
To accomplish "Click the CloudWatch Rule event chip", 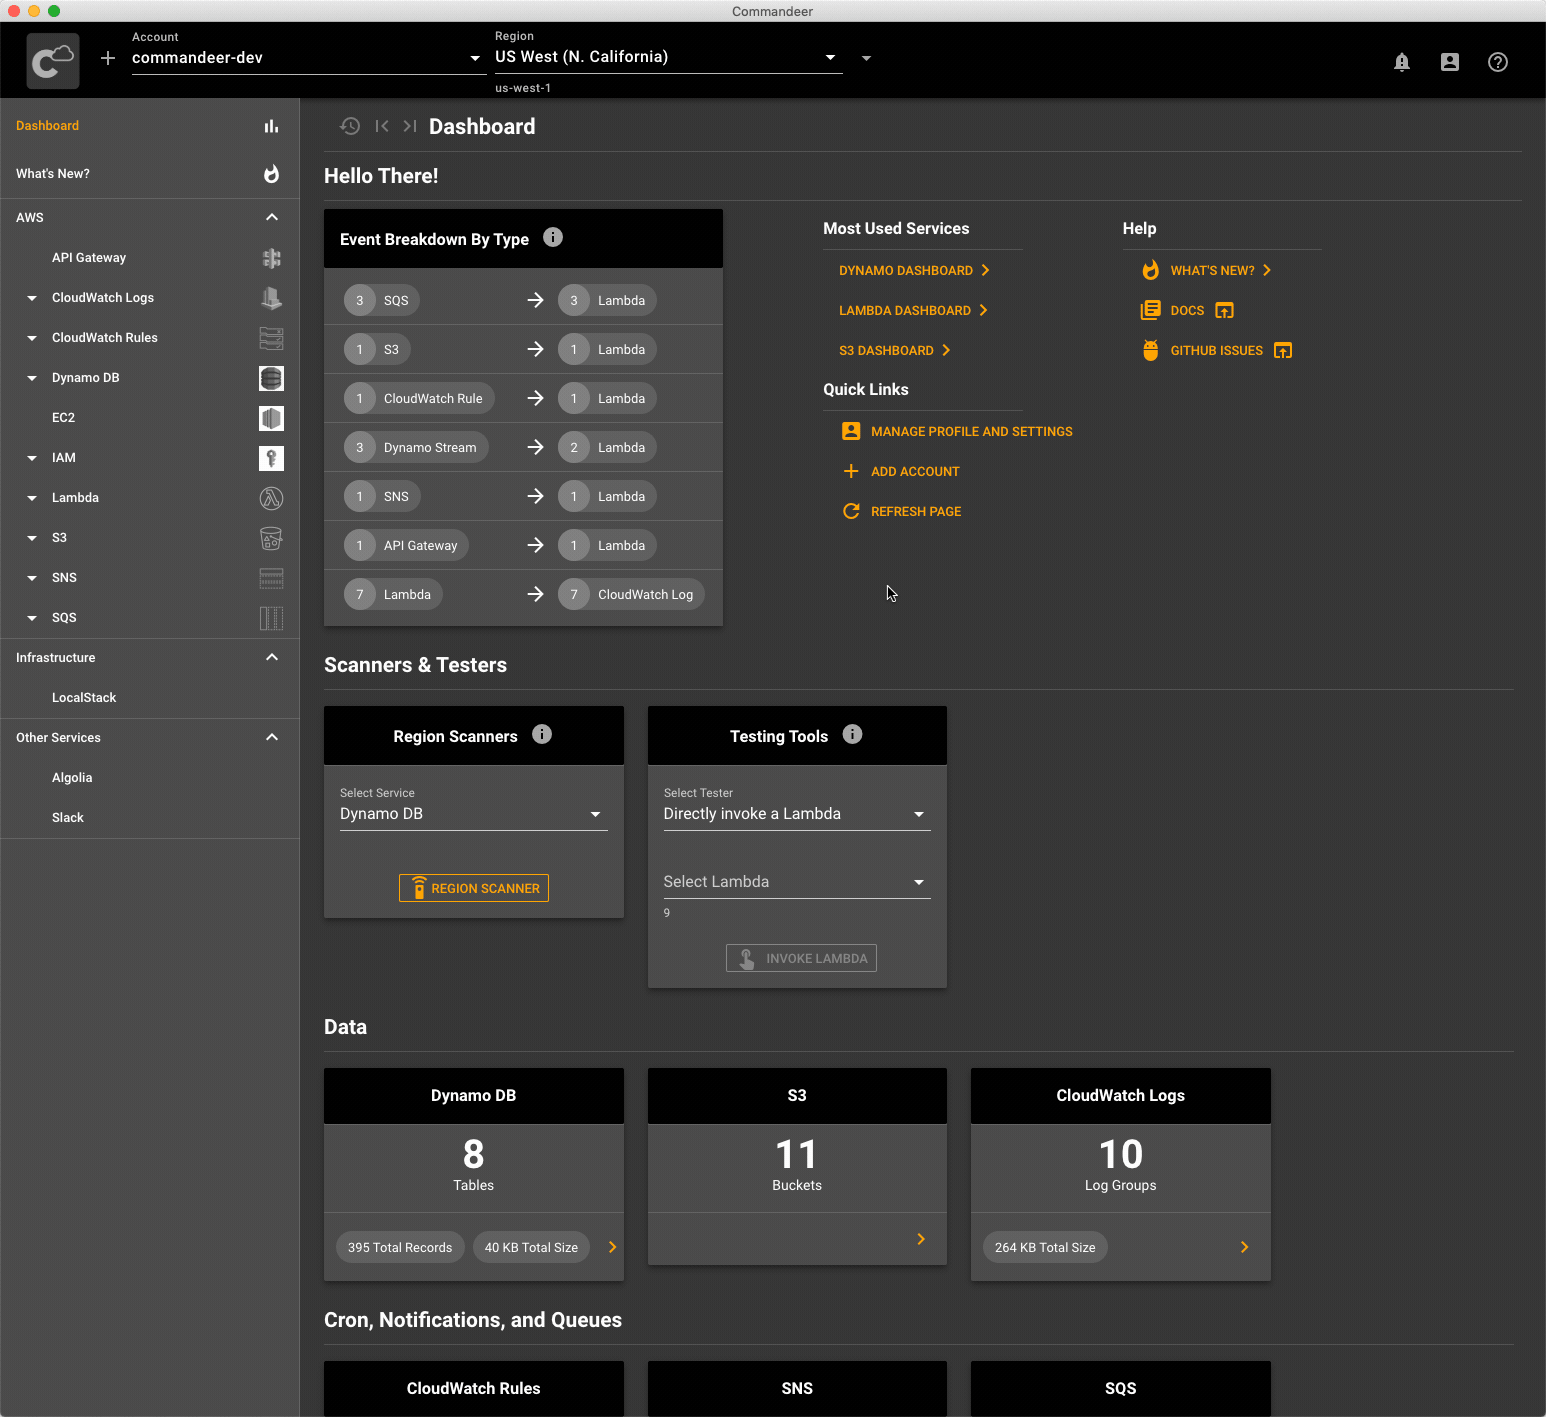I will pyautogui.click(x=419, y=398).
